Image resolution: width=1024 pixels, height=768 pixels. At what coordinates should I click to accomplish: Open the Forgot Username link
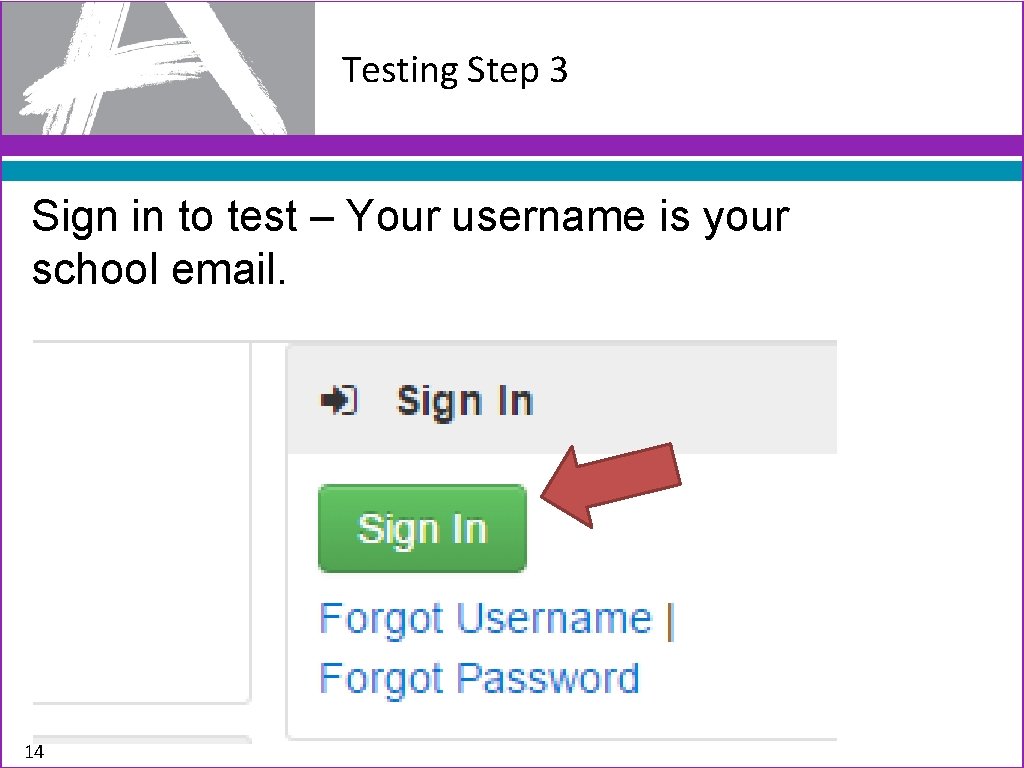[x=490, y=618]
